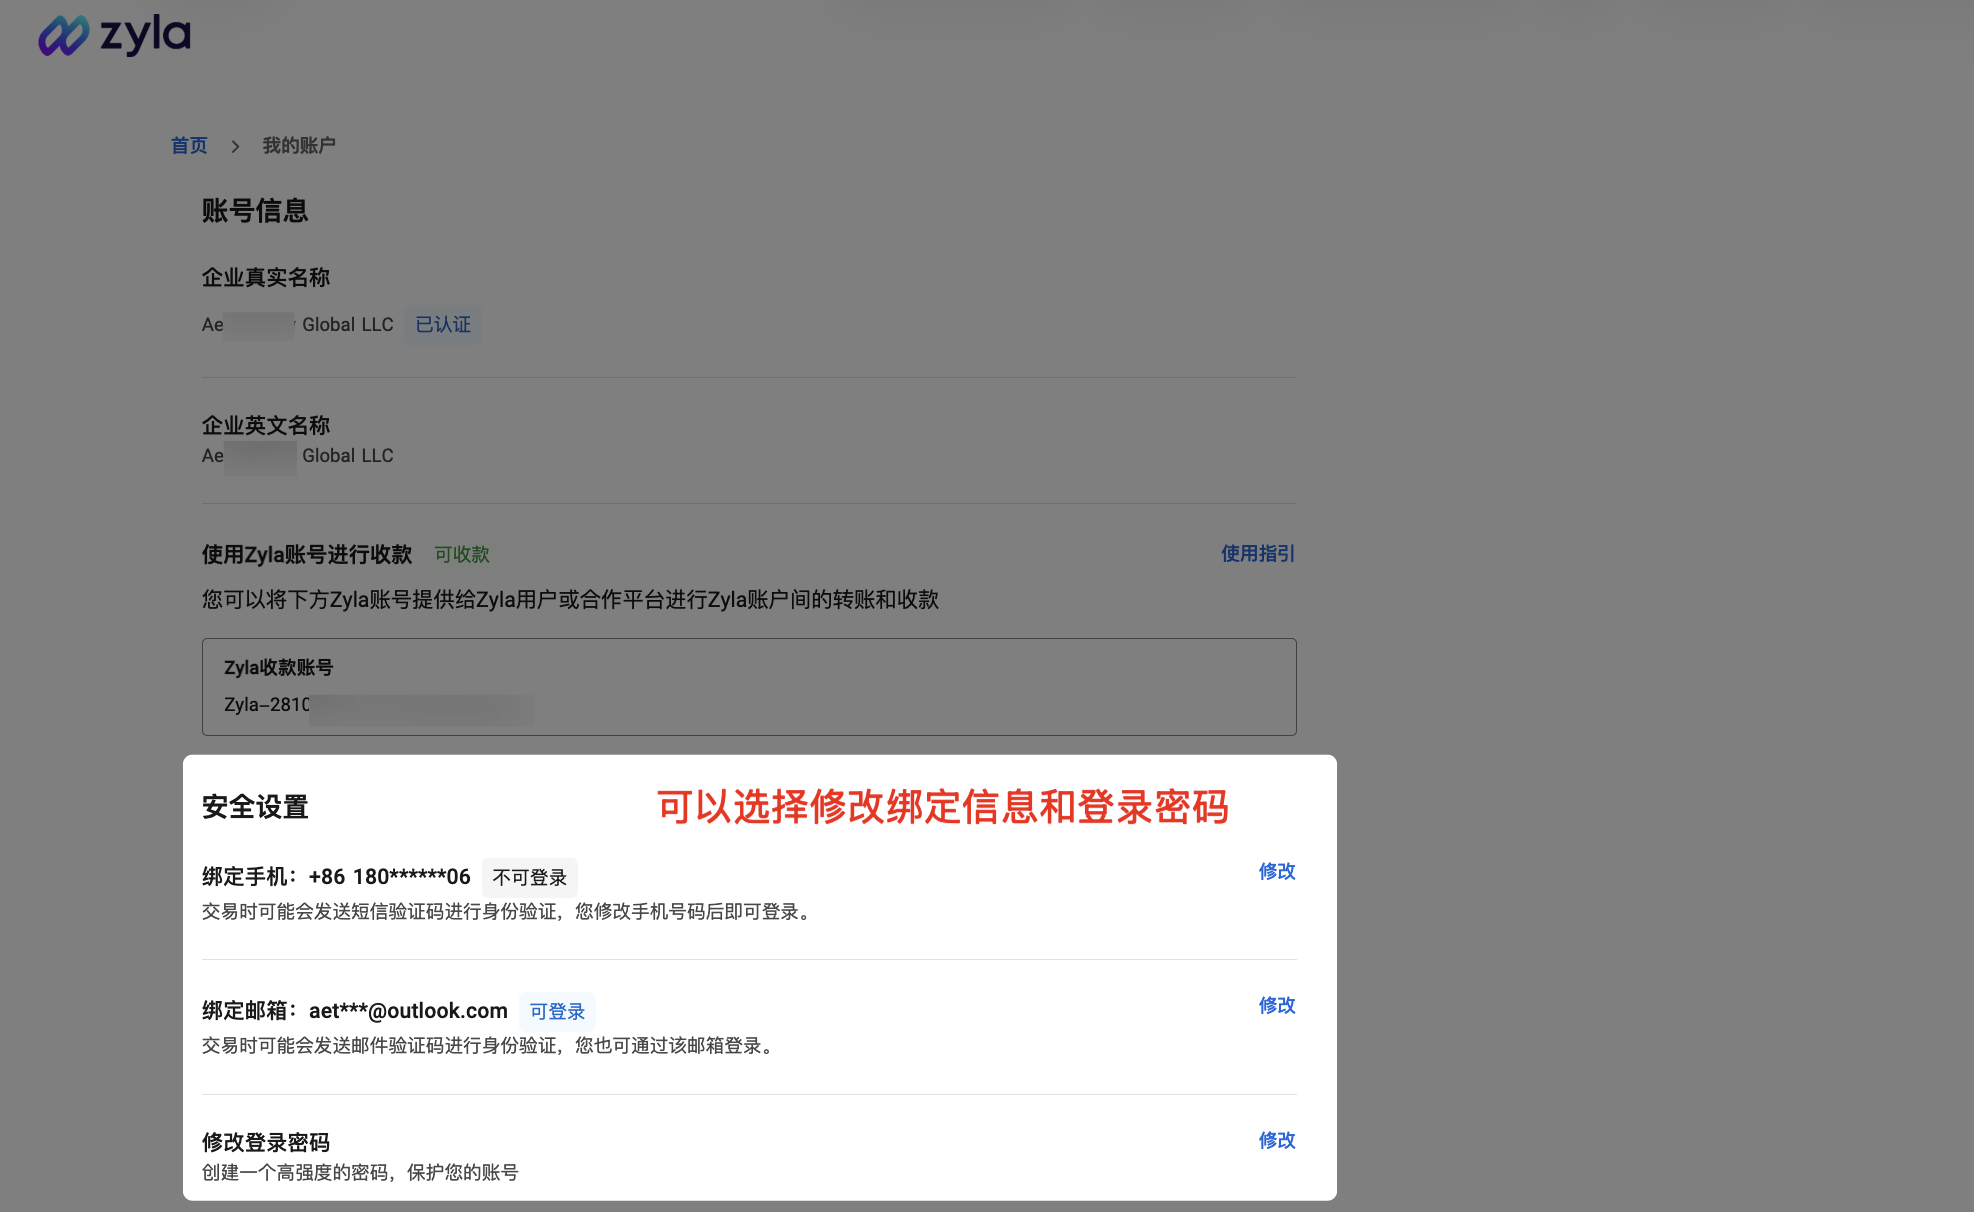Select 我的账户 breadcrumb item

click(299, 145)
